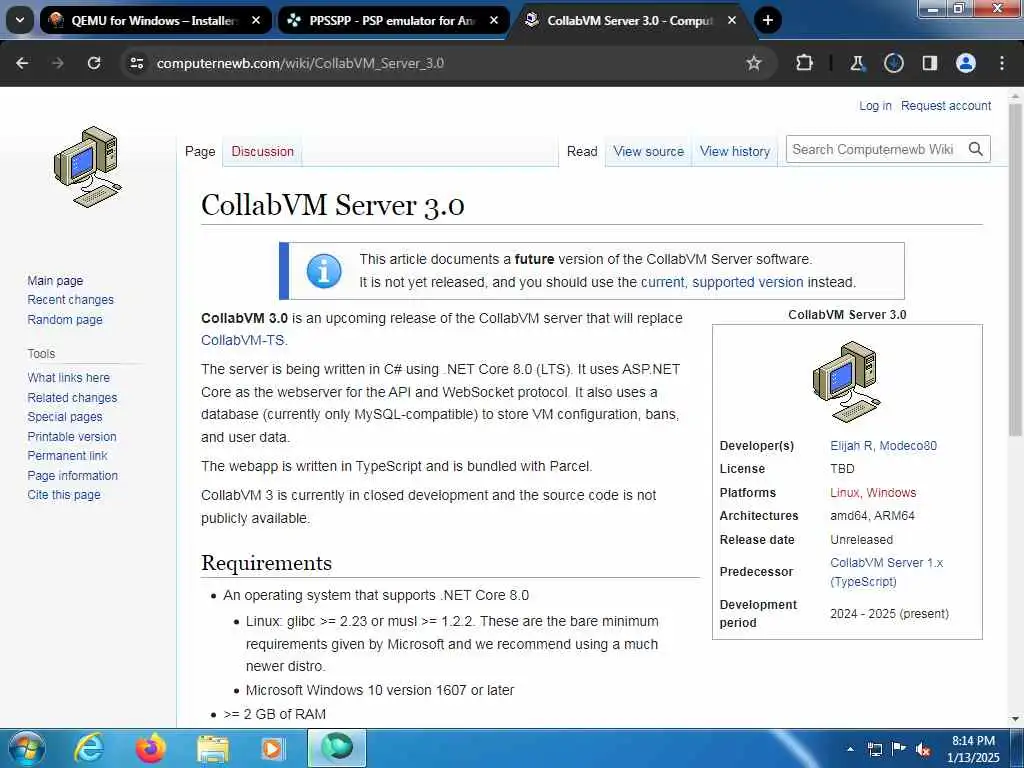The height and width of the screenshot is (768, 1024).
Task: Open Chrome Labs flask icon
Action: (857, 63)
